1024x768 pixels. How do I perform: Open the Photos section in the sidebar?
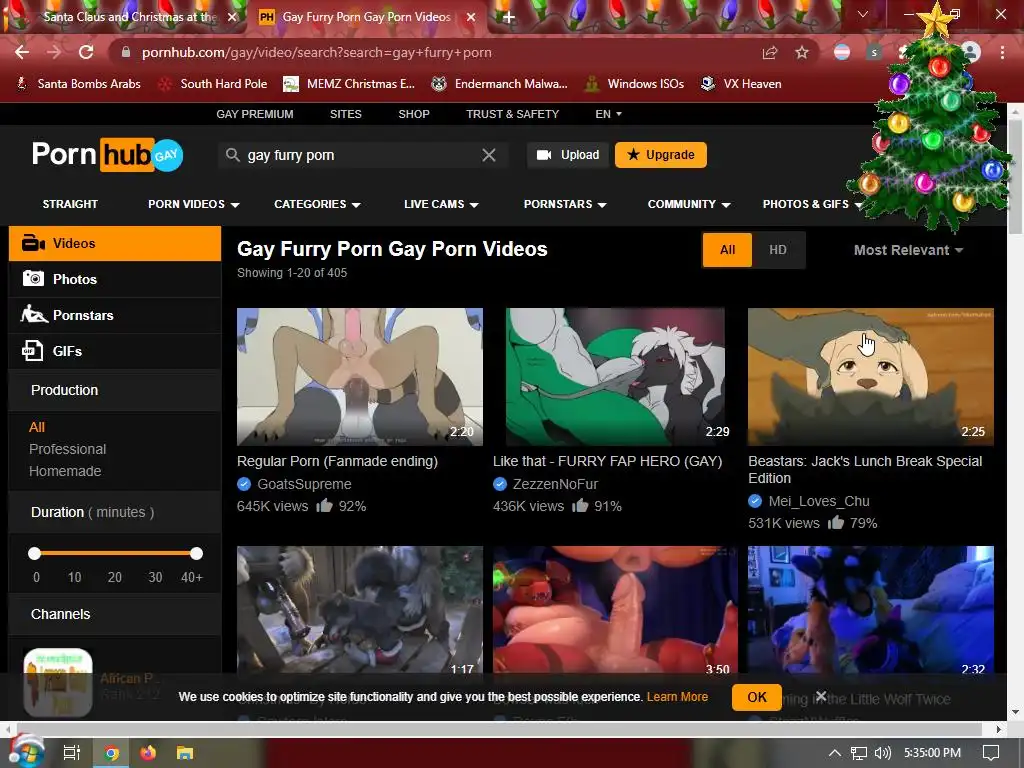(115, 279)
